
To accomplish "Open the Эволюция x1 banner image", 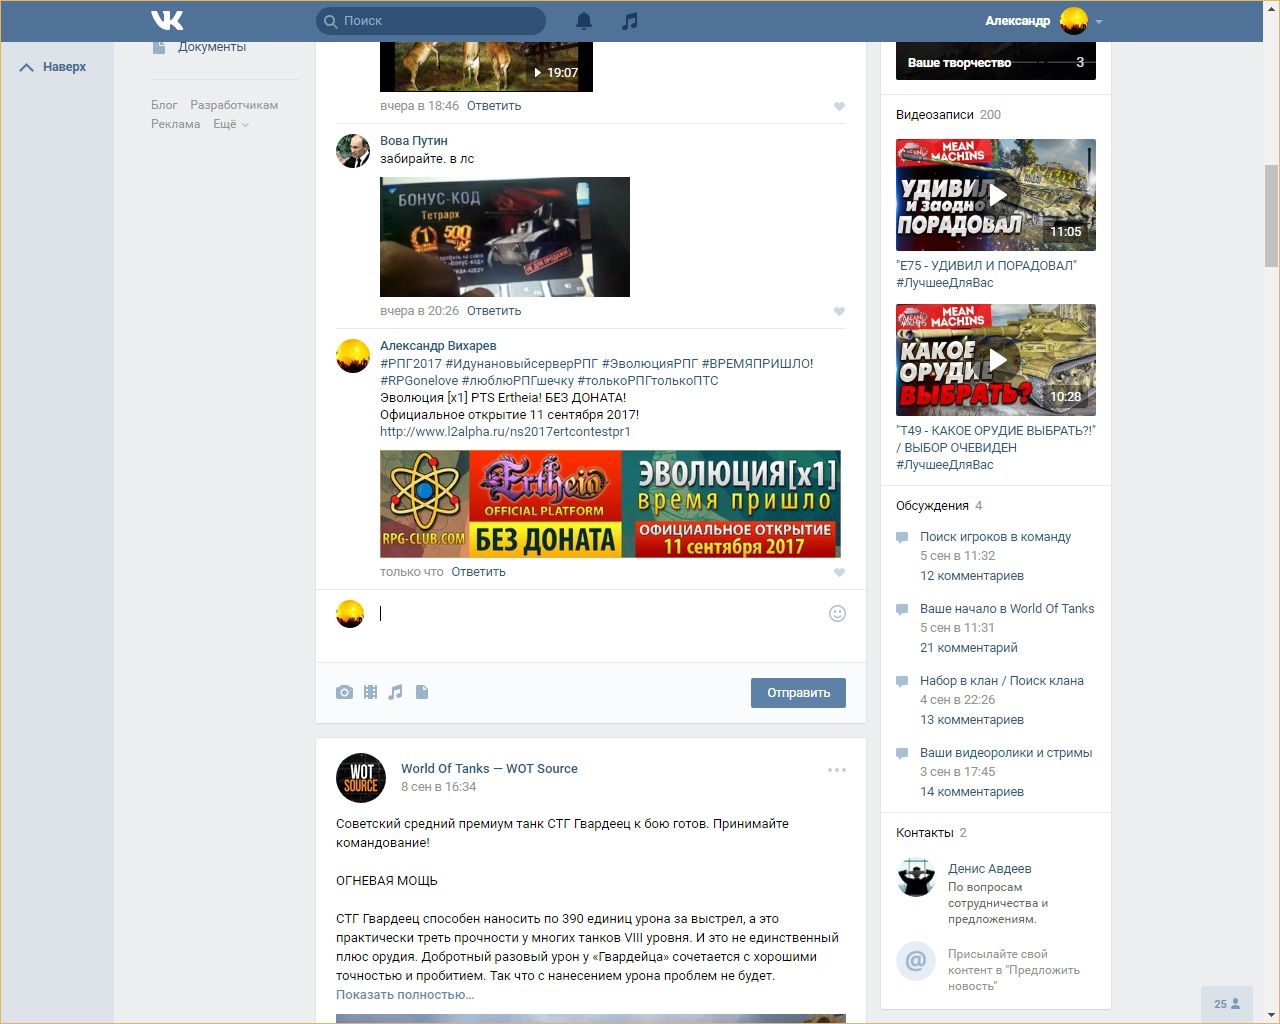I will (x=610, y=504).
